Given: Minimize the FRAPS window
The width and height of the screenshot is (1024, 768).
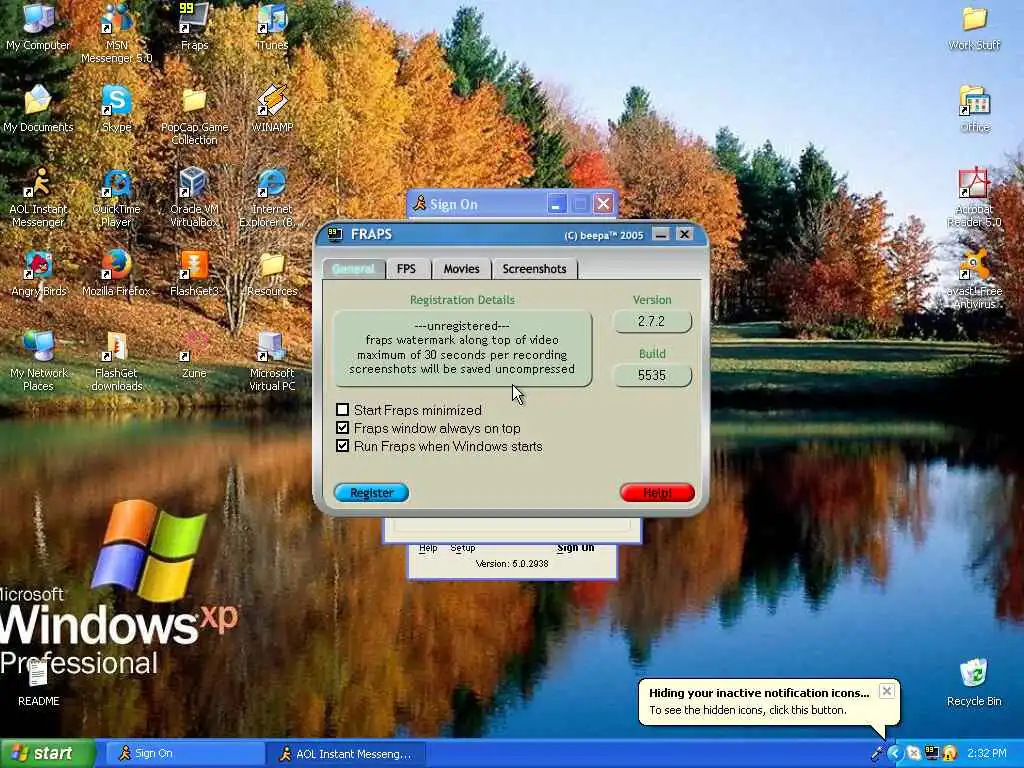Looking at the screenshot, I should point(661,234).
